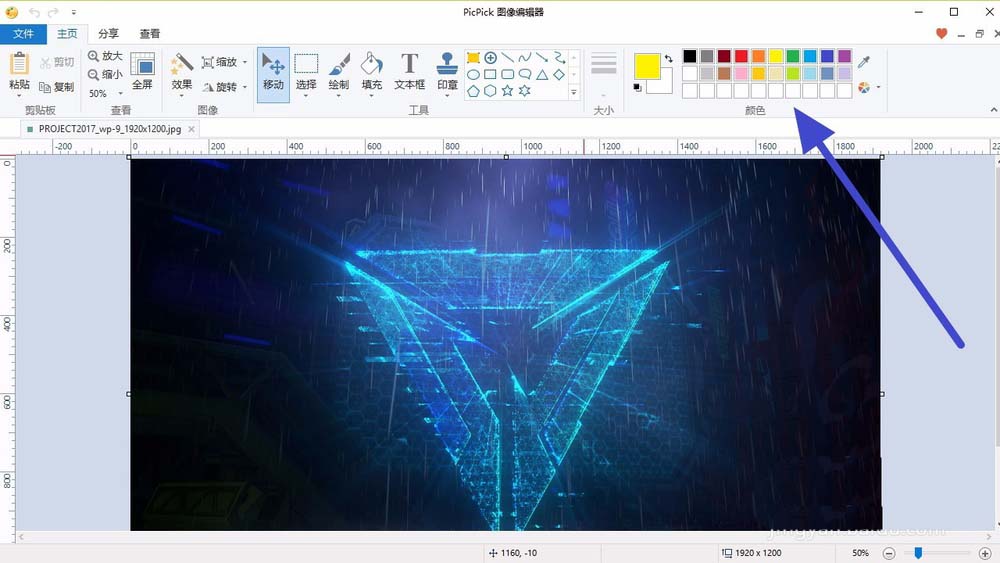The image size is (1000, 563).
Task: Pick the pentagon shape
Action: pyautogui.click(x=473, y=91)
